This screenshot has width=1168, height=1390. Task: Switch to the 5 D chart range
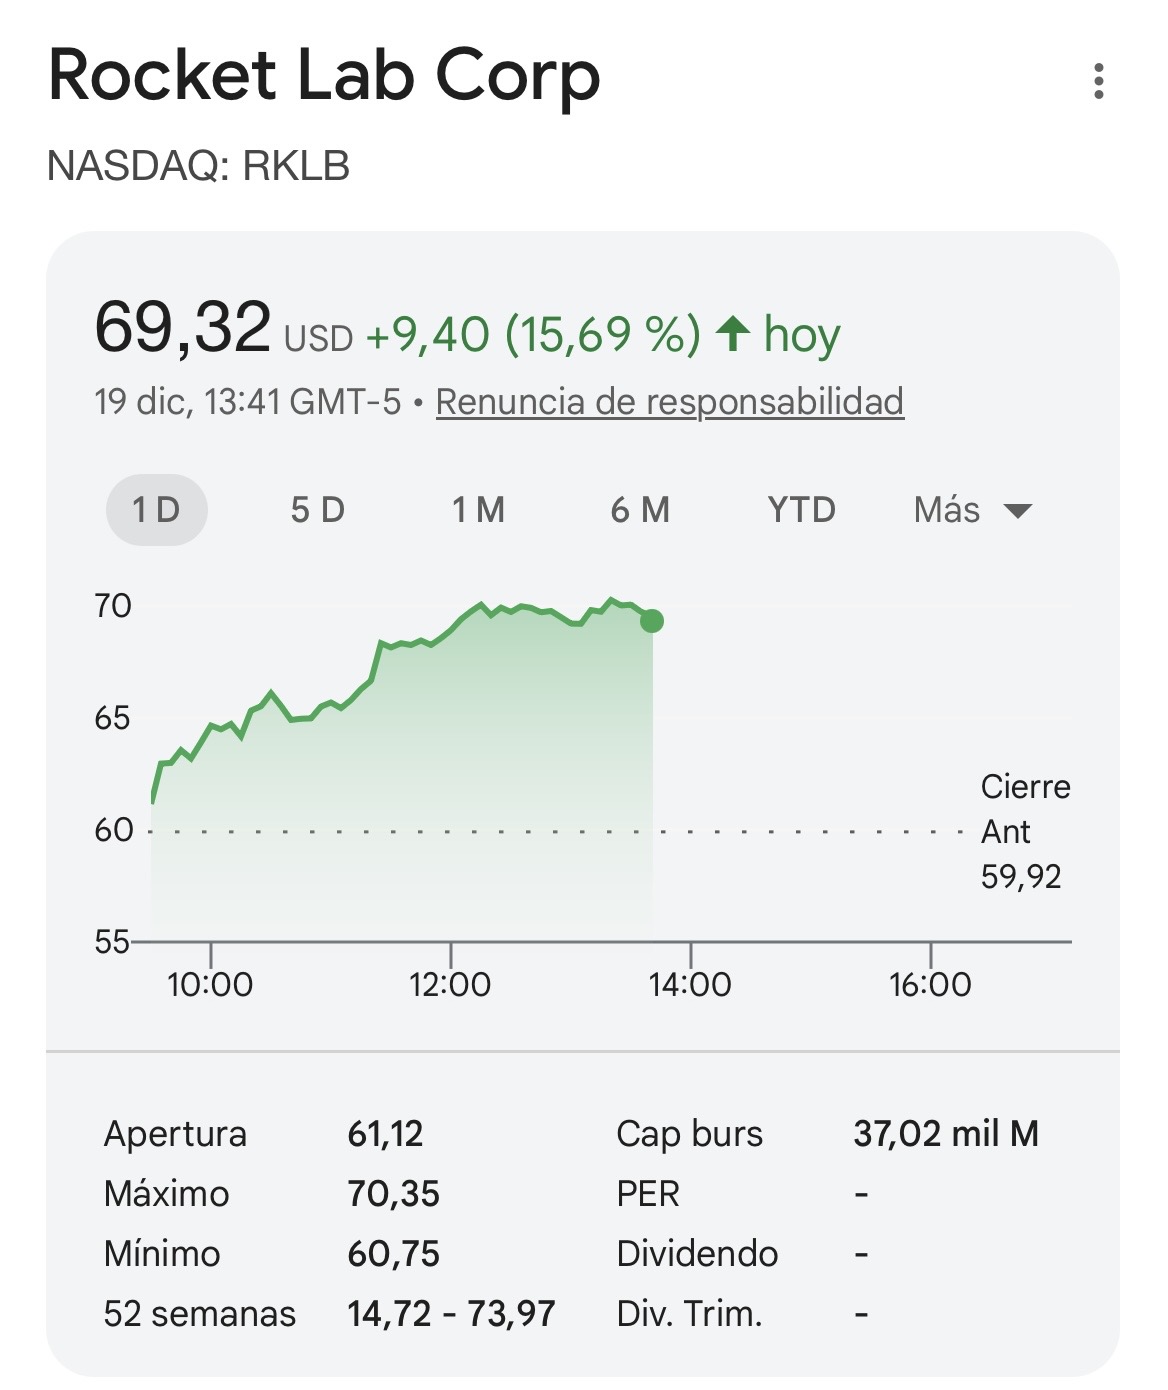point(318,510)
